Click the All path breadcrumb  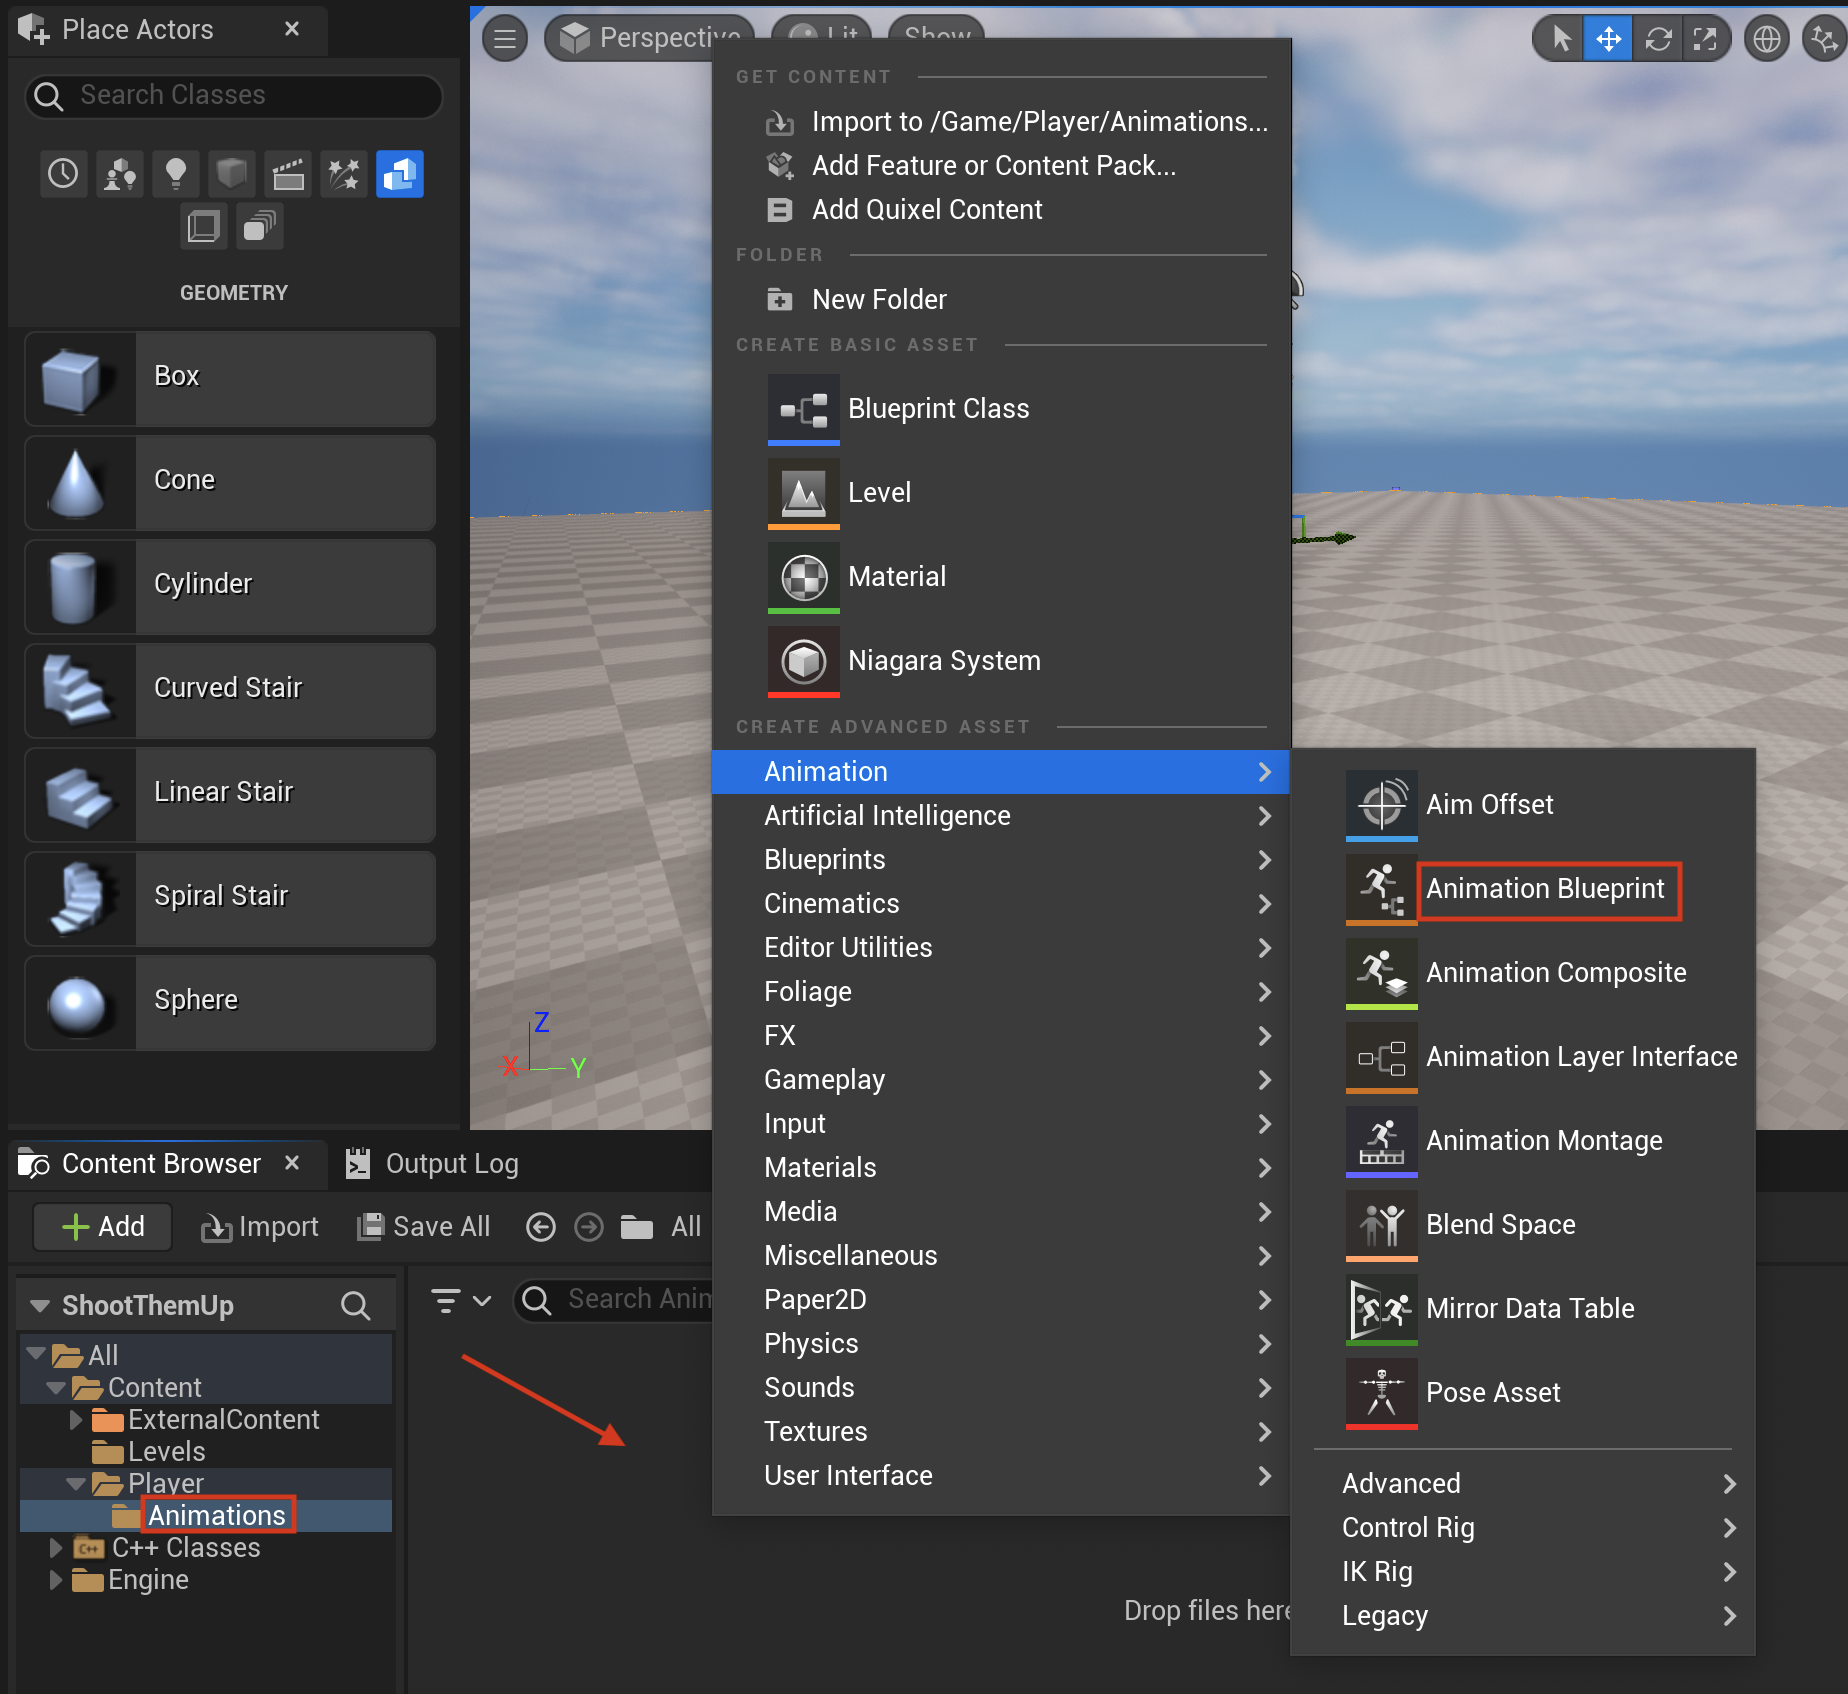[x=686, y=1227]
